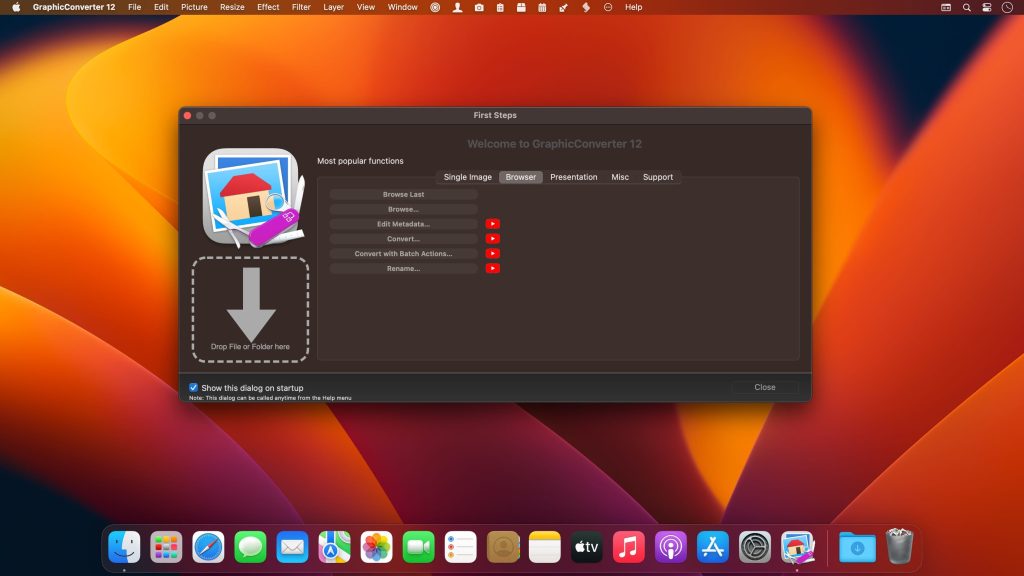Open the Picture menu

tap(194, 7)
